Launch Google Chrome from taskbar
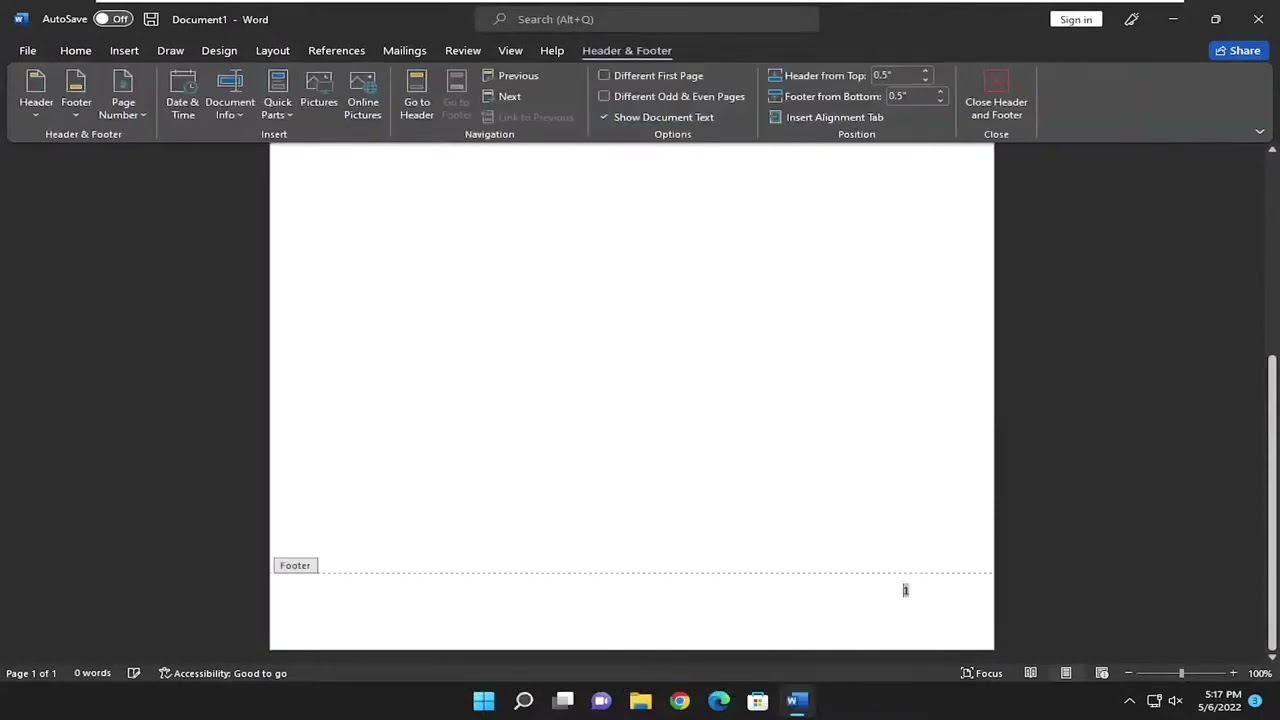1280x720 pixels. point(680,701)
